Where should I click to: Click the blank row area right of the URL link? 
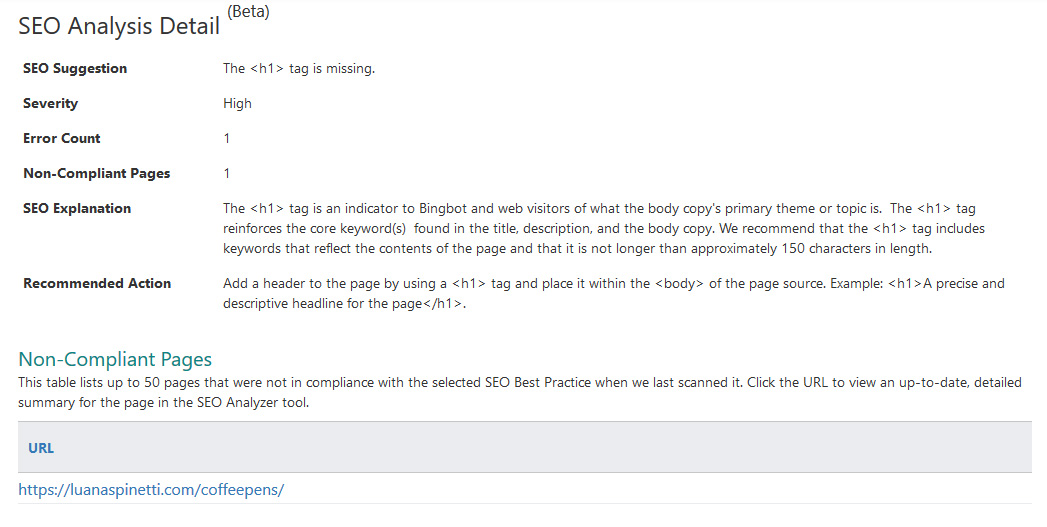click(x=660, y=490)
